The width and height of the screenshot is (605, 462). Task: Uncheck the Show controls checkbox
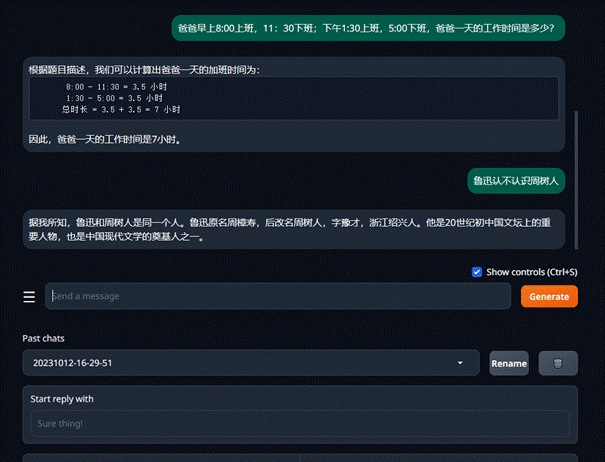pyautogui.click(x=477, y=272)
